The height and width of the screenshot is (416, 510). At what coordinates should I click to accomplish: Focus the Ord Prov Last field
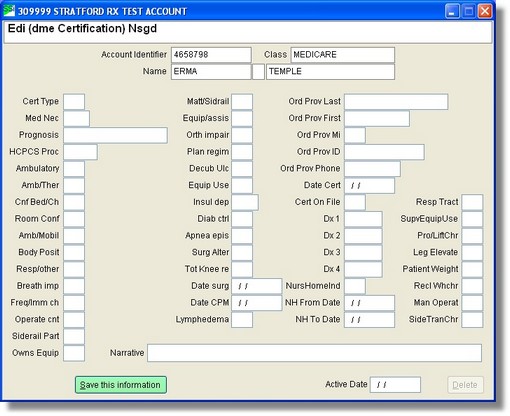pos(396,102)
